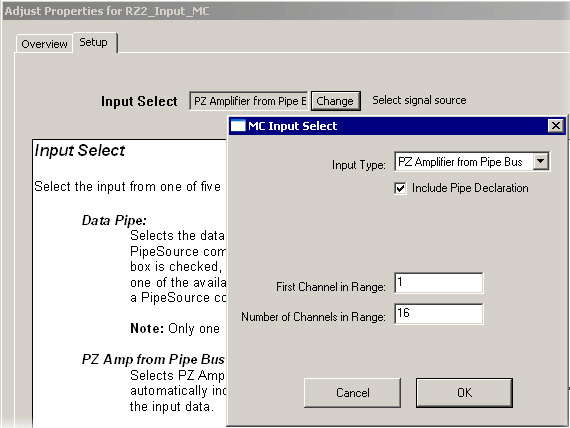Image resolution: width=570 pixels, height=428 pixels.
Task: Select the Setup tab
Action: coord(94,43)
